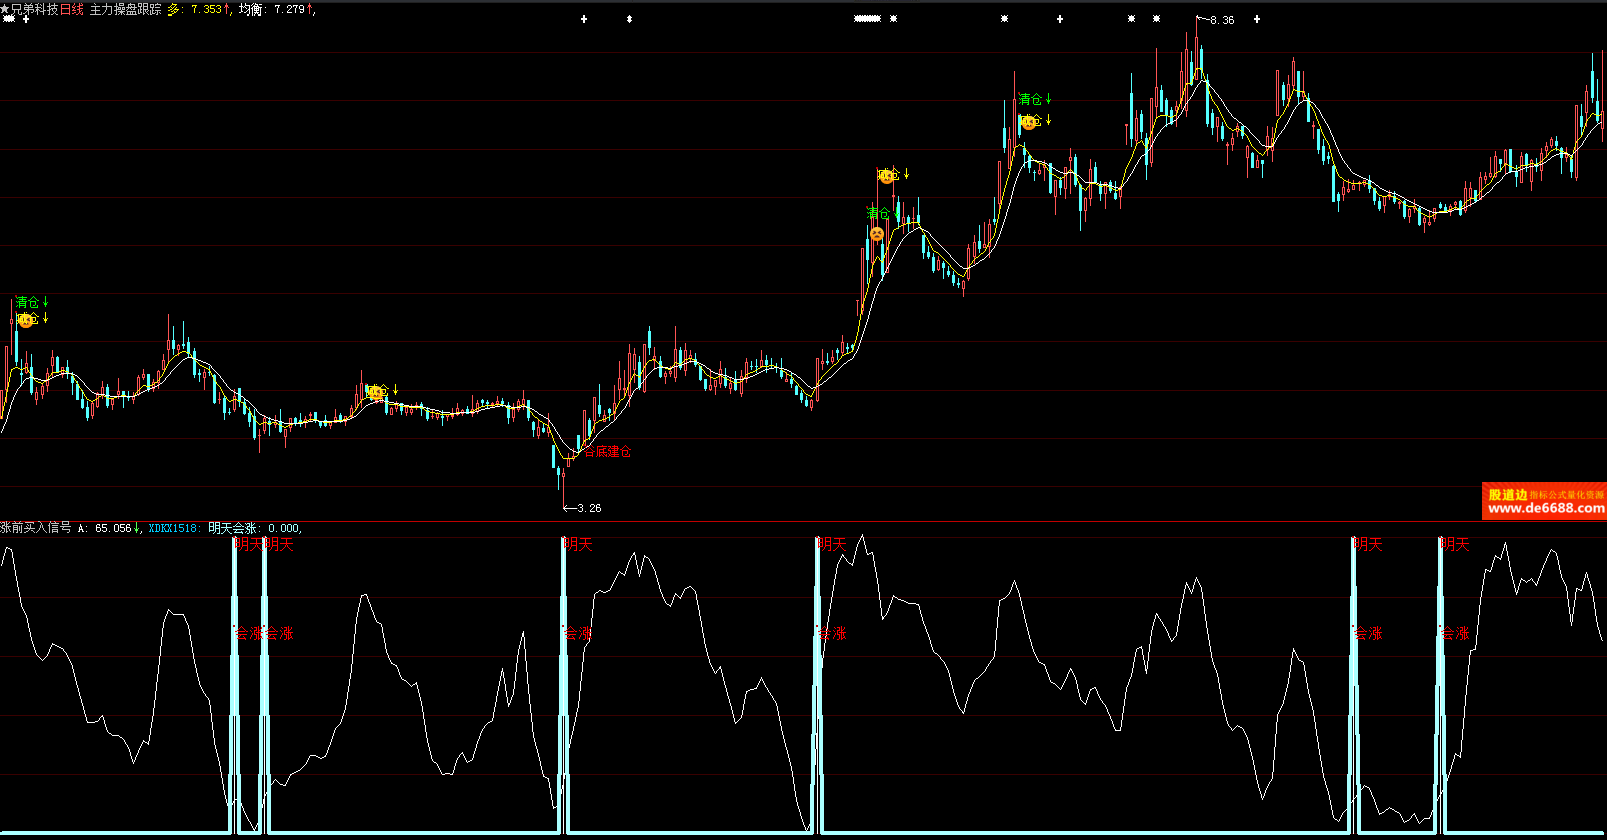Click the star icon before 兄弟科技
Viewport: 1607px width, 840px height.
tap(5, 9)
